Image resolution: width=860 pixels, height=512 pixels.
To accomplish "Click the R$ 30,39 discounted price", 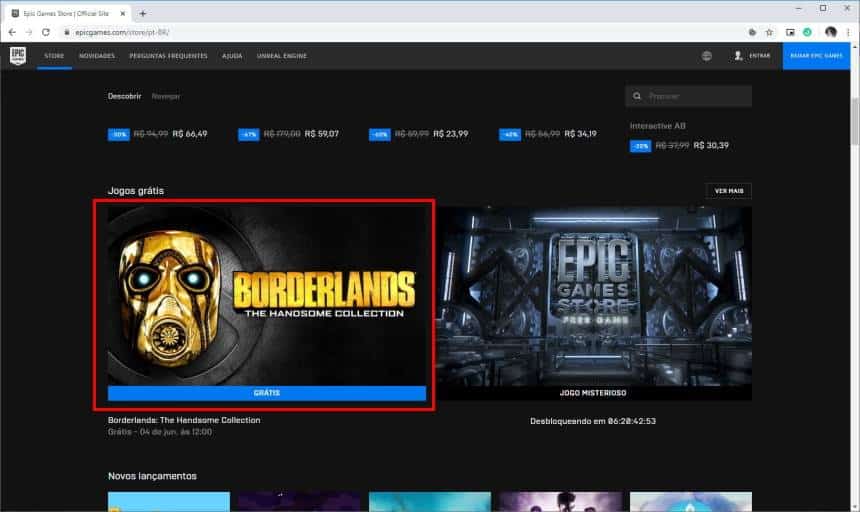I will click(711, 145).
